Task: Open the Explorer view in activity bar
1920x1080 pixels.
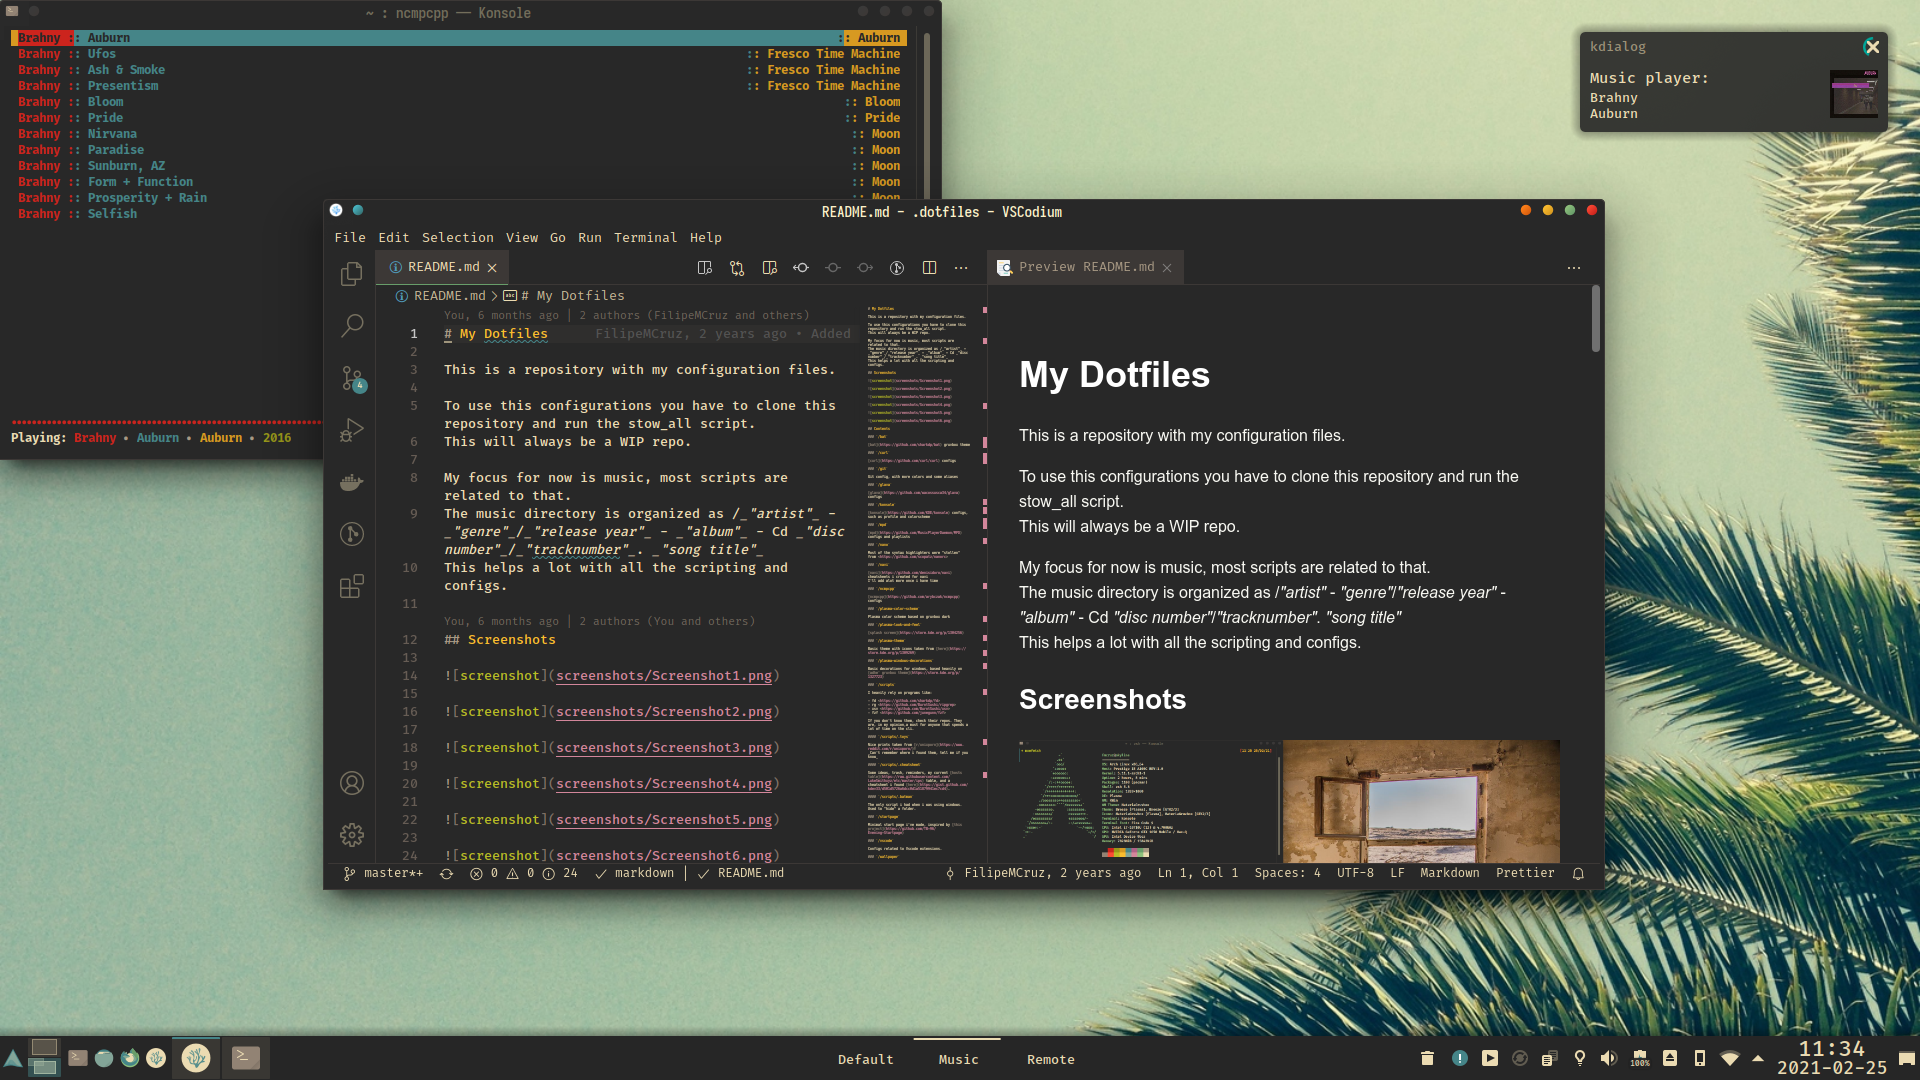Action: pyautogui.click(x=351, y=274)
